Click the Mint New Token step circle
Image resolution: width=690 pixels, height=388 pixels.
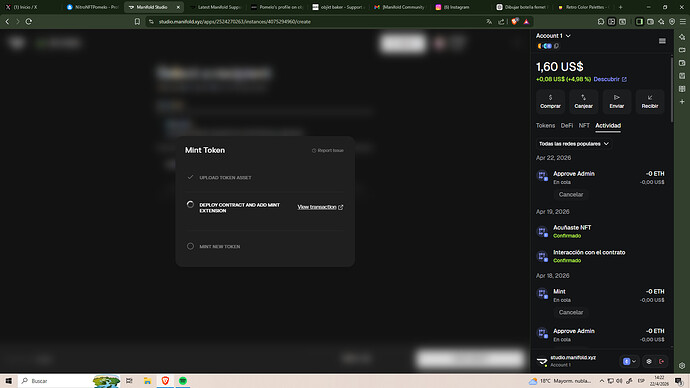click(190, 246)
